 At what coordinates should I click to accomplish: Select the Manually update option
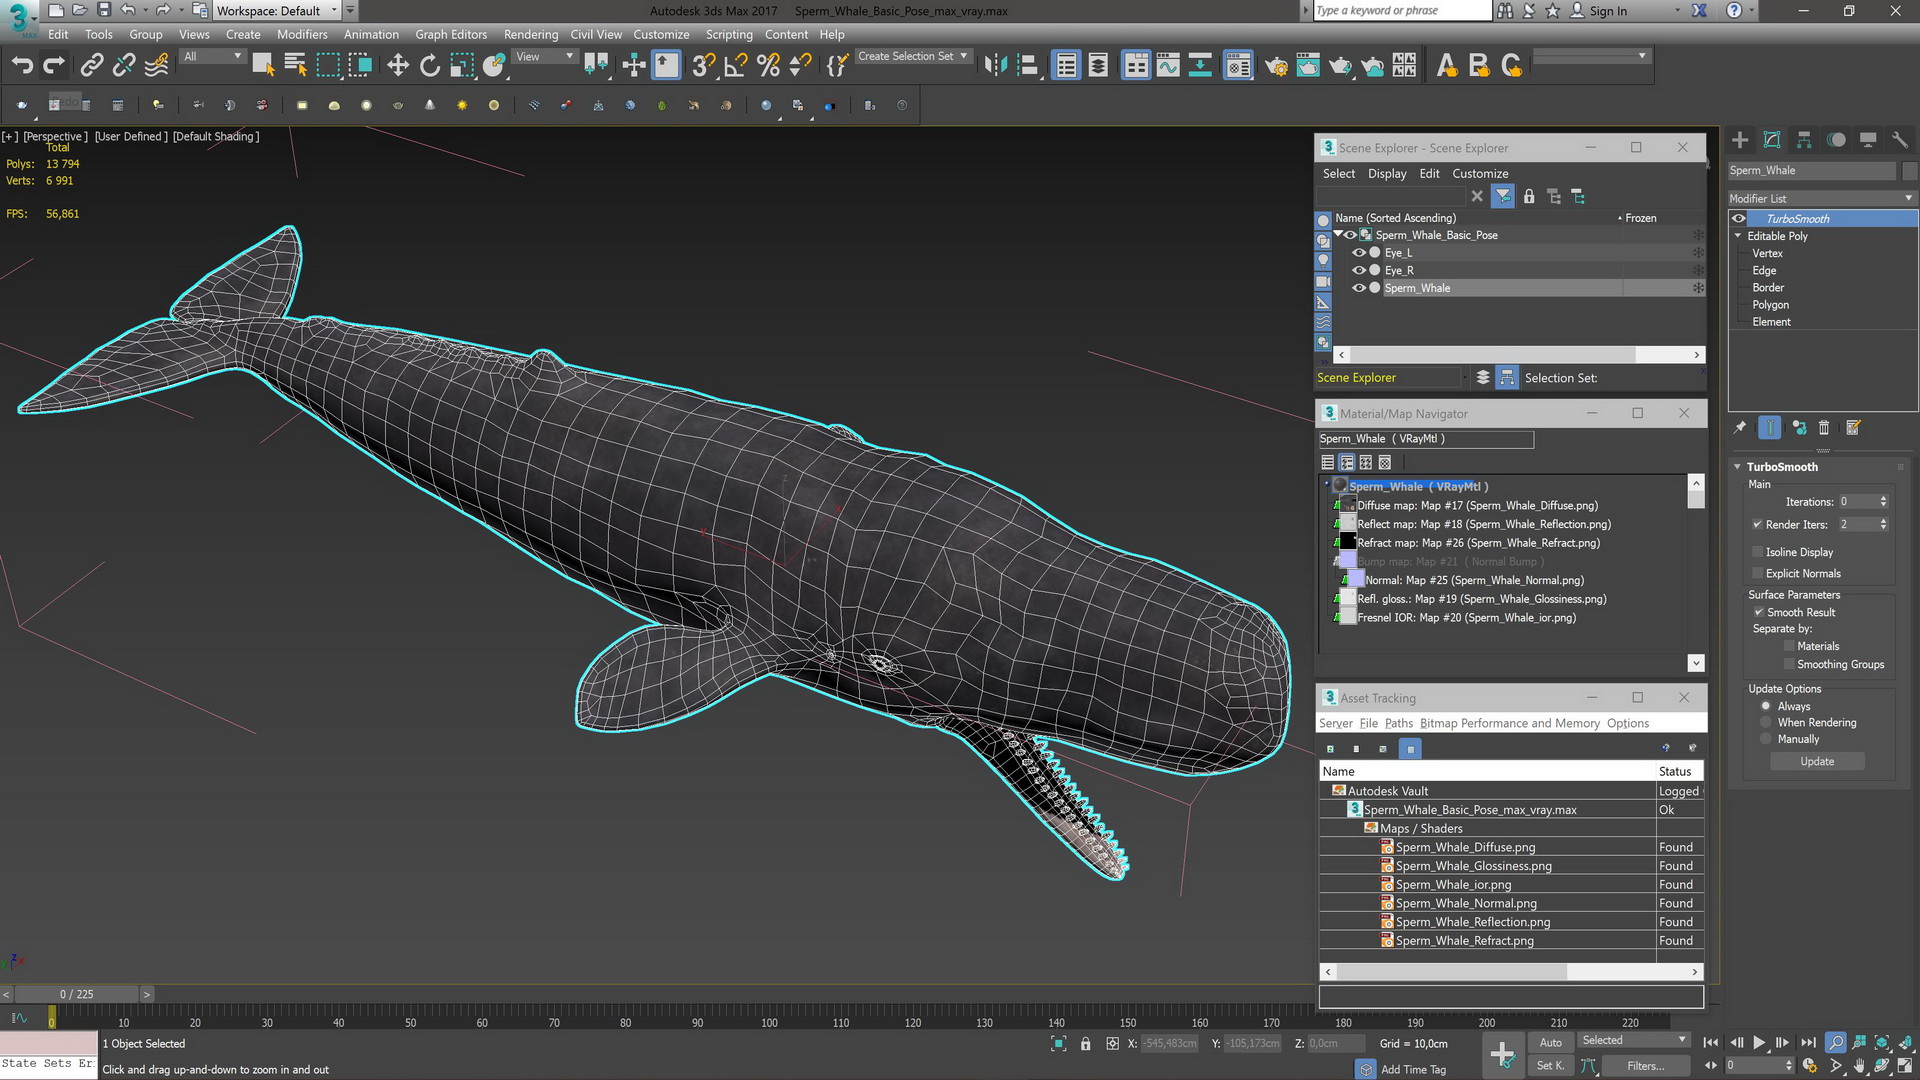tap(1766, 740)
